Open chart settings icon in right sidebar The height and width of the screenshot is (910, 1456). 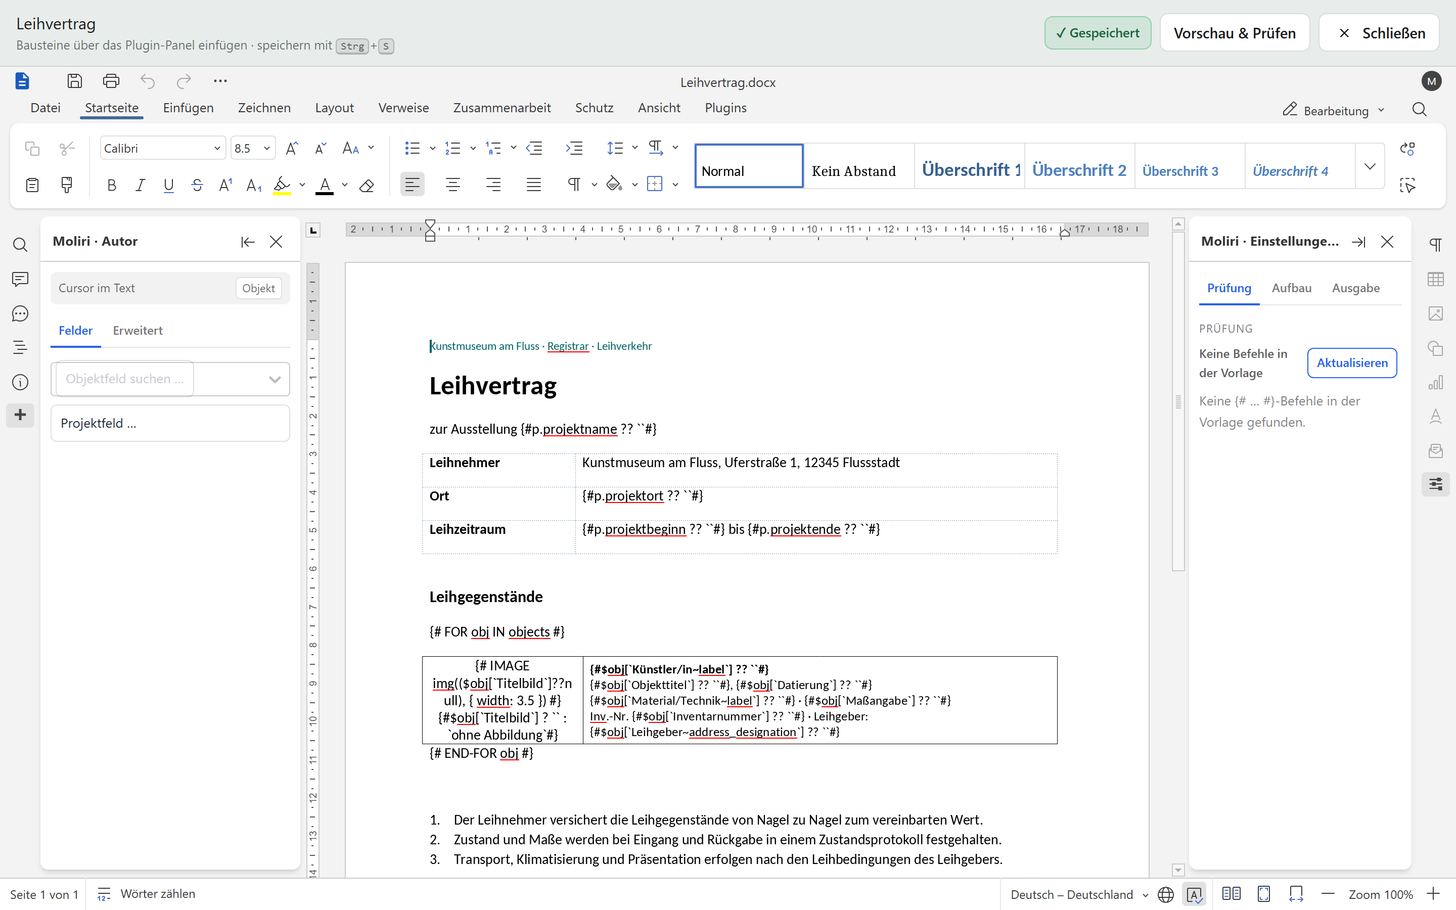(x=1436, y=382)
